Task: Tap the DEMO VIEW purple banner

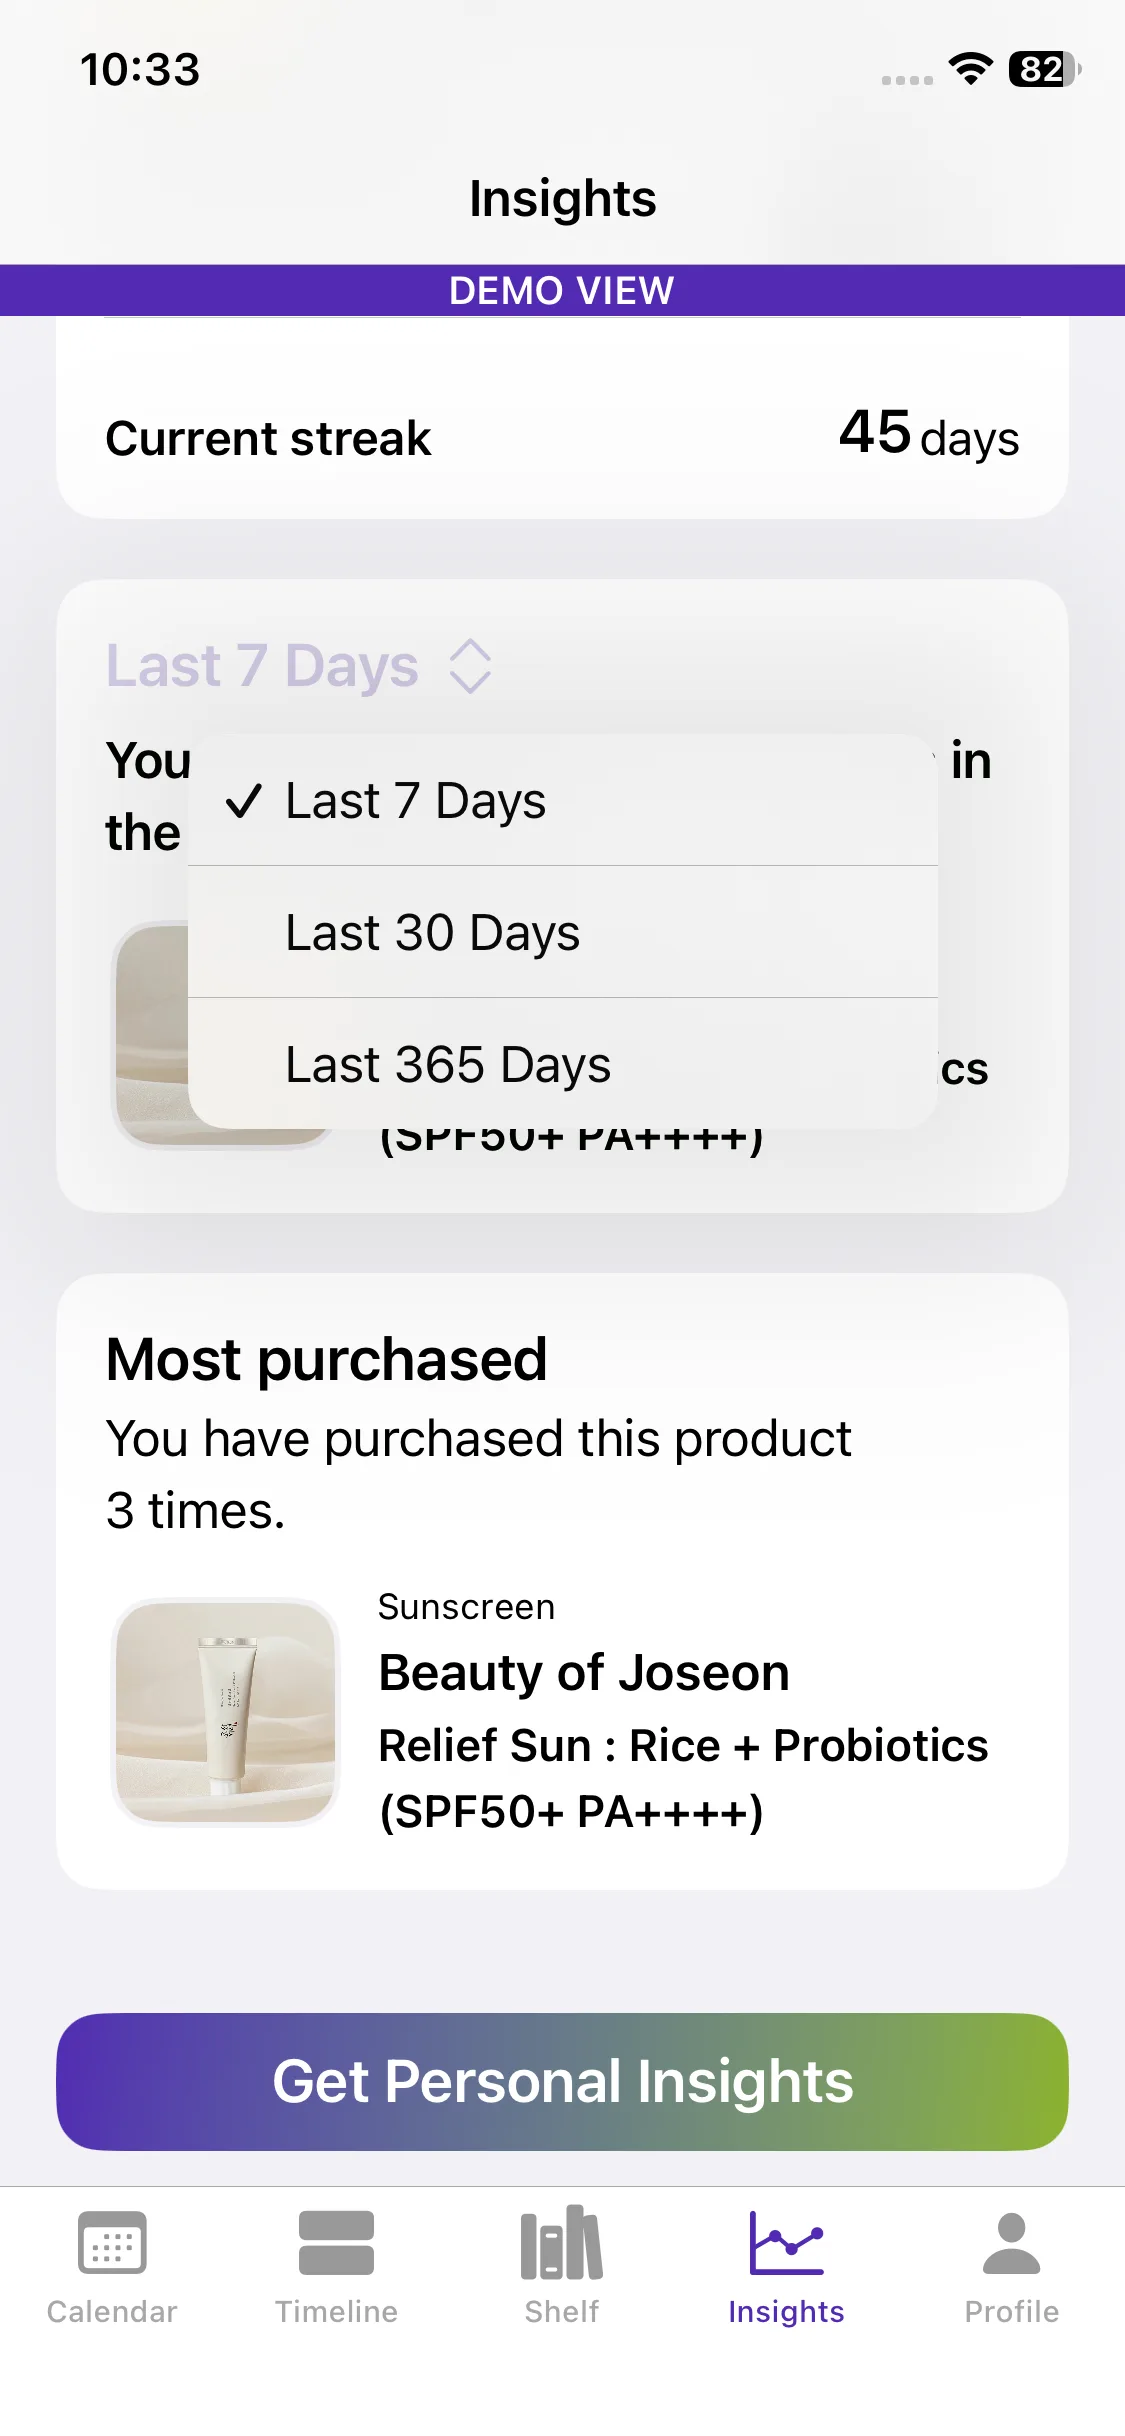Action: (562, 291)
